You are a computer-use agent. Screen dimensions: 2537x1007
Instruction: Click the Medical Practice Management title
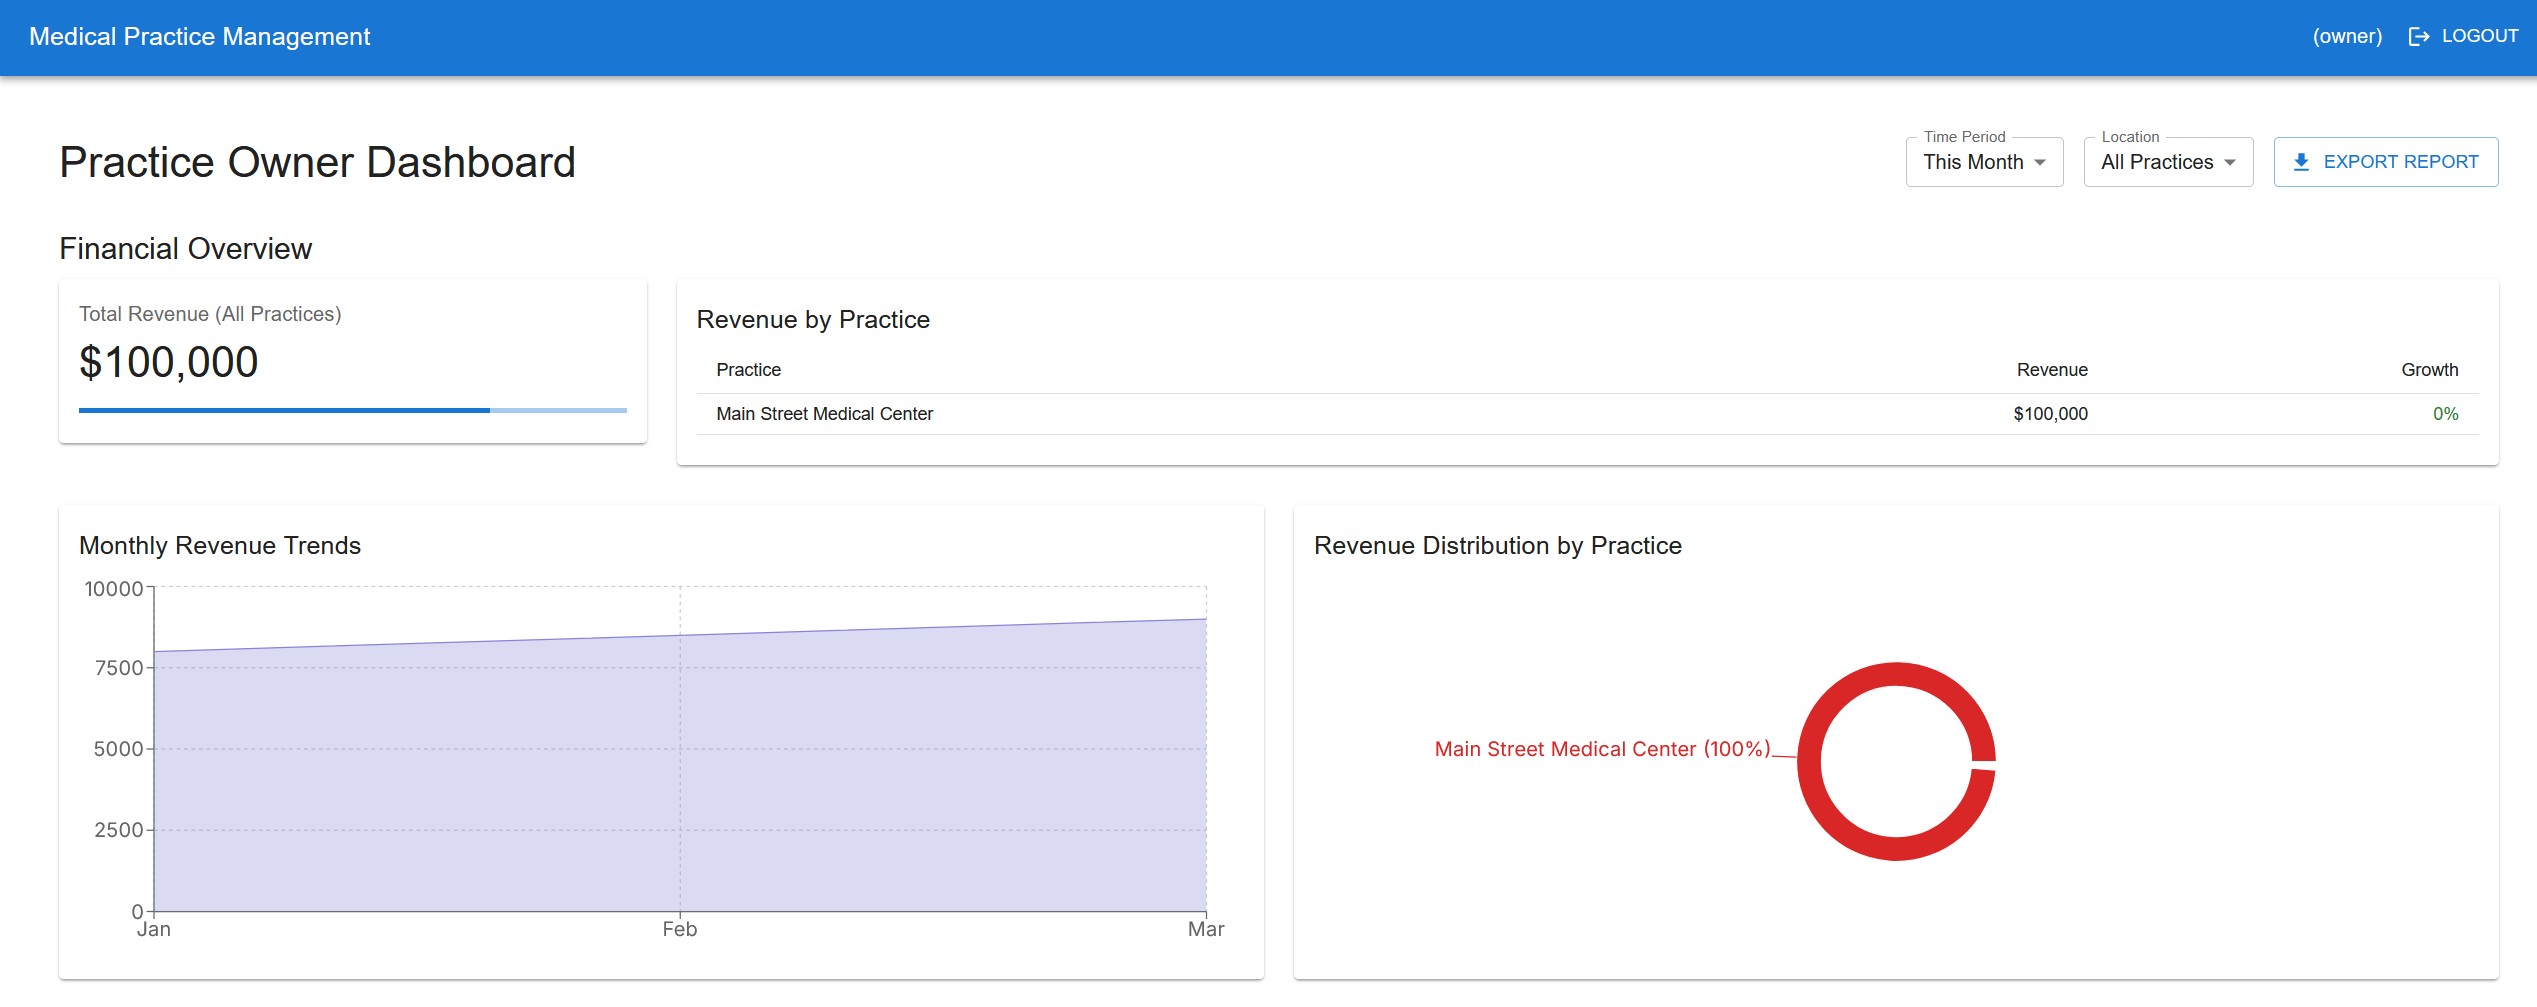200,37
